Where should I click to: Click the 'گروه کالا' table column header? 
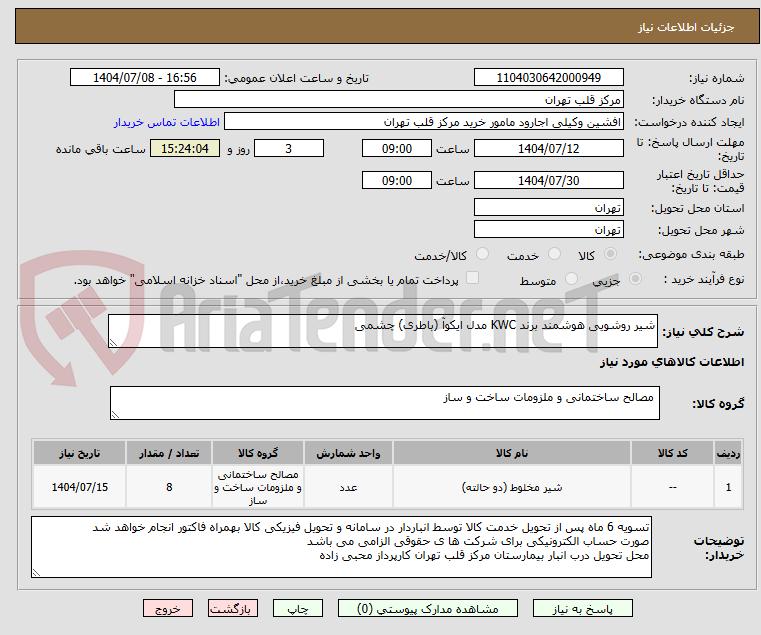pos(258,453)
